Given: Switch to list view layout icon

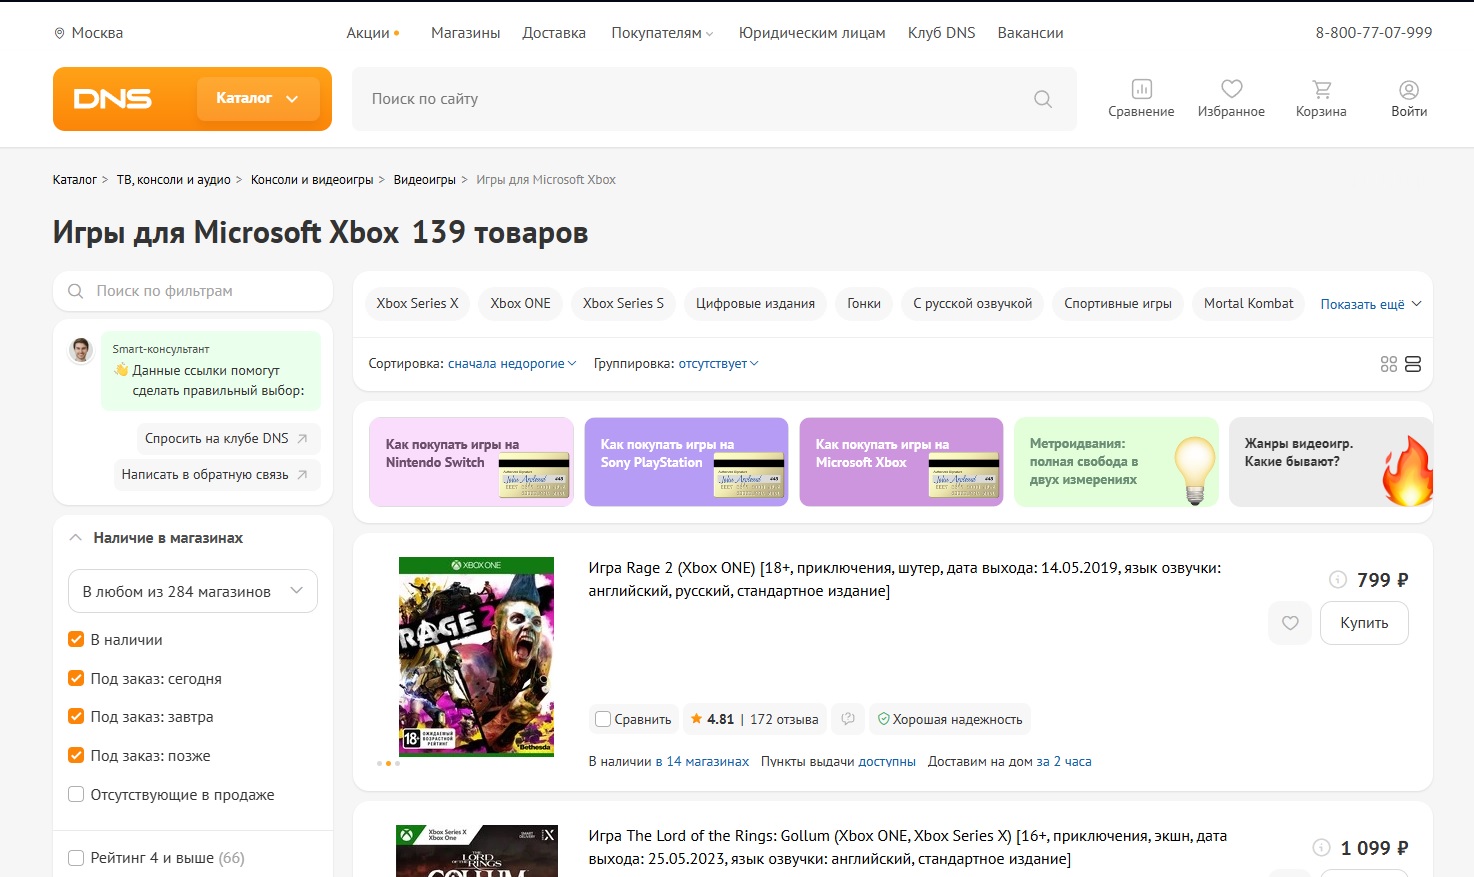Looking at the screenshot, I should coord(1413,364).
